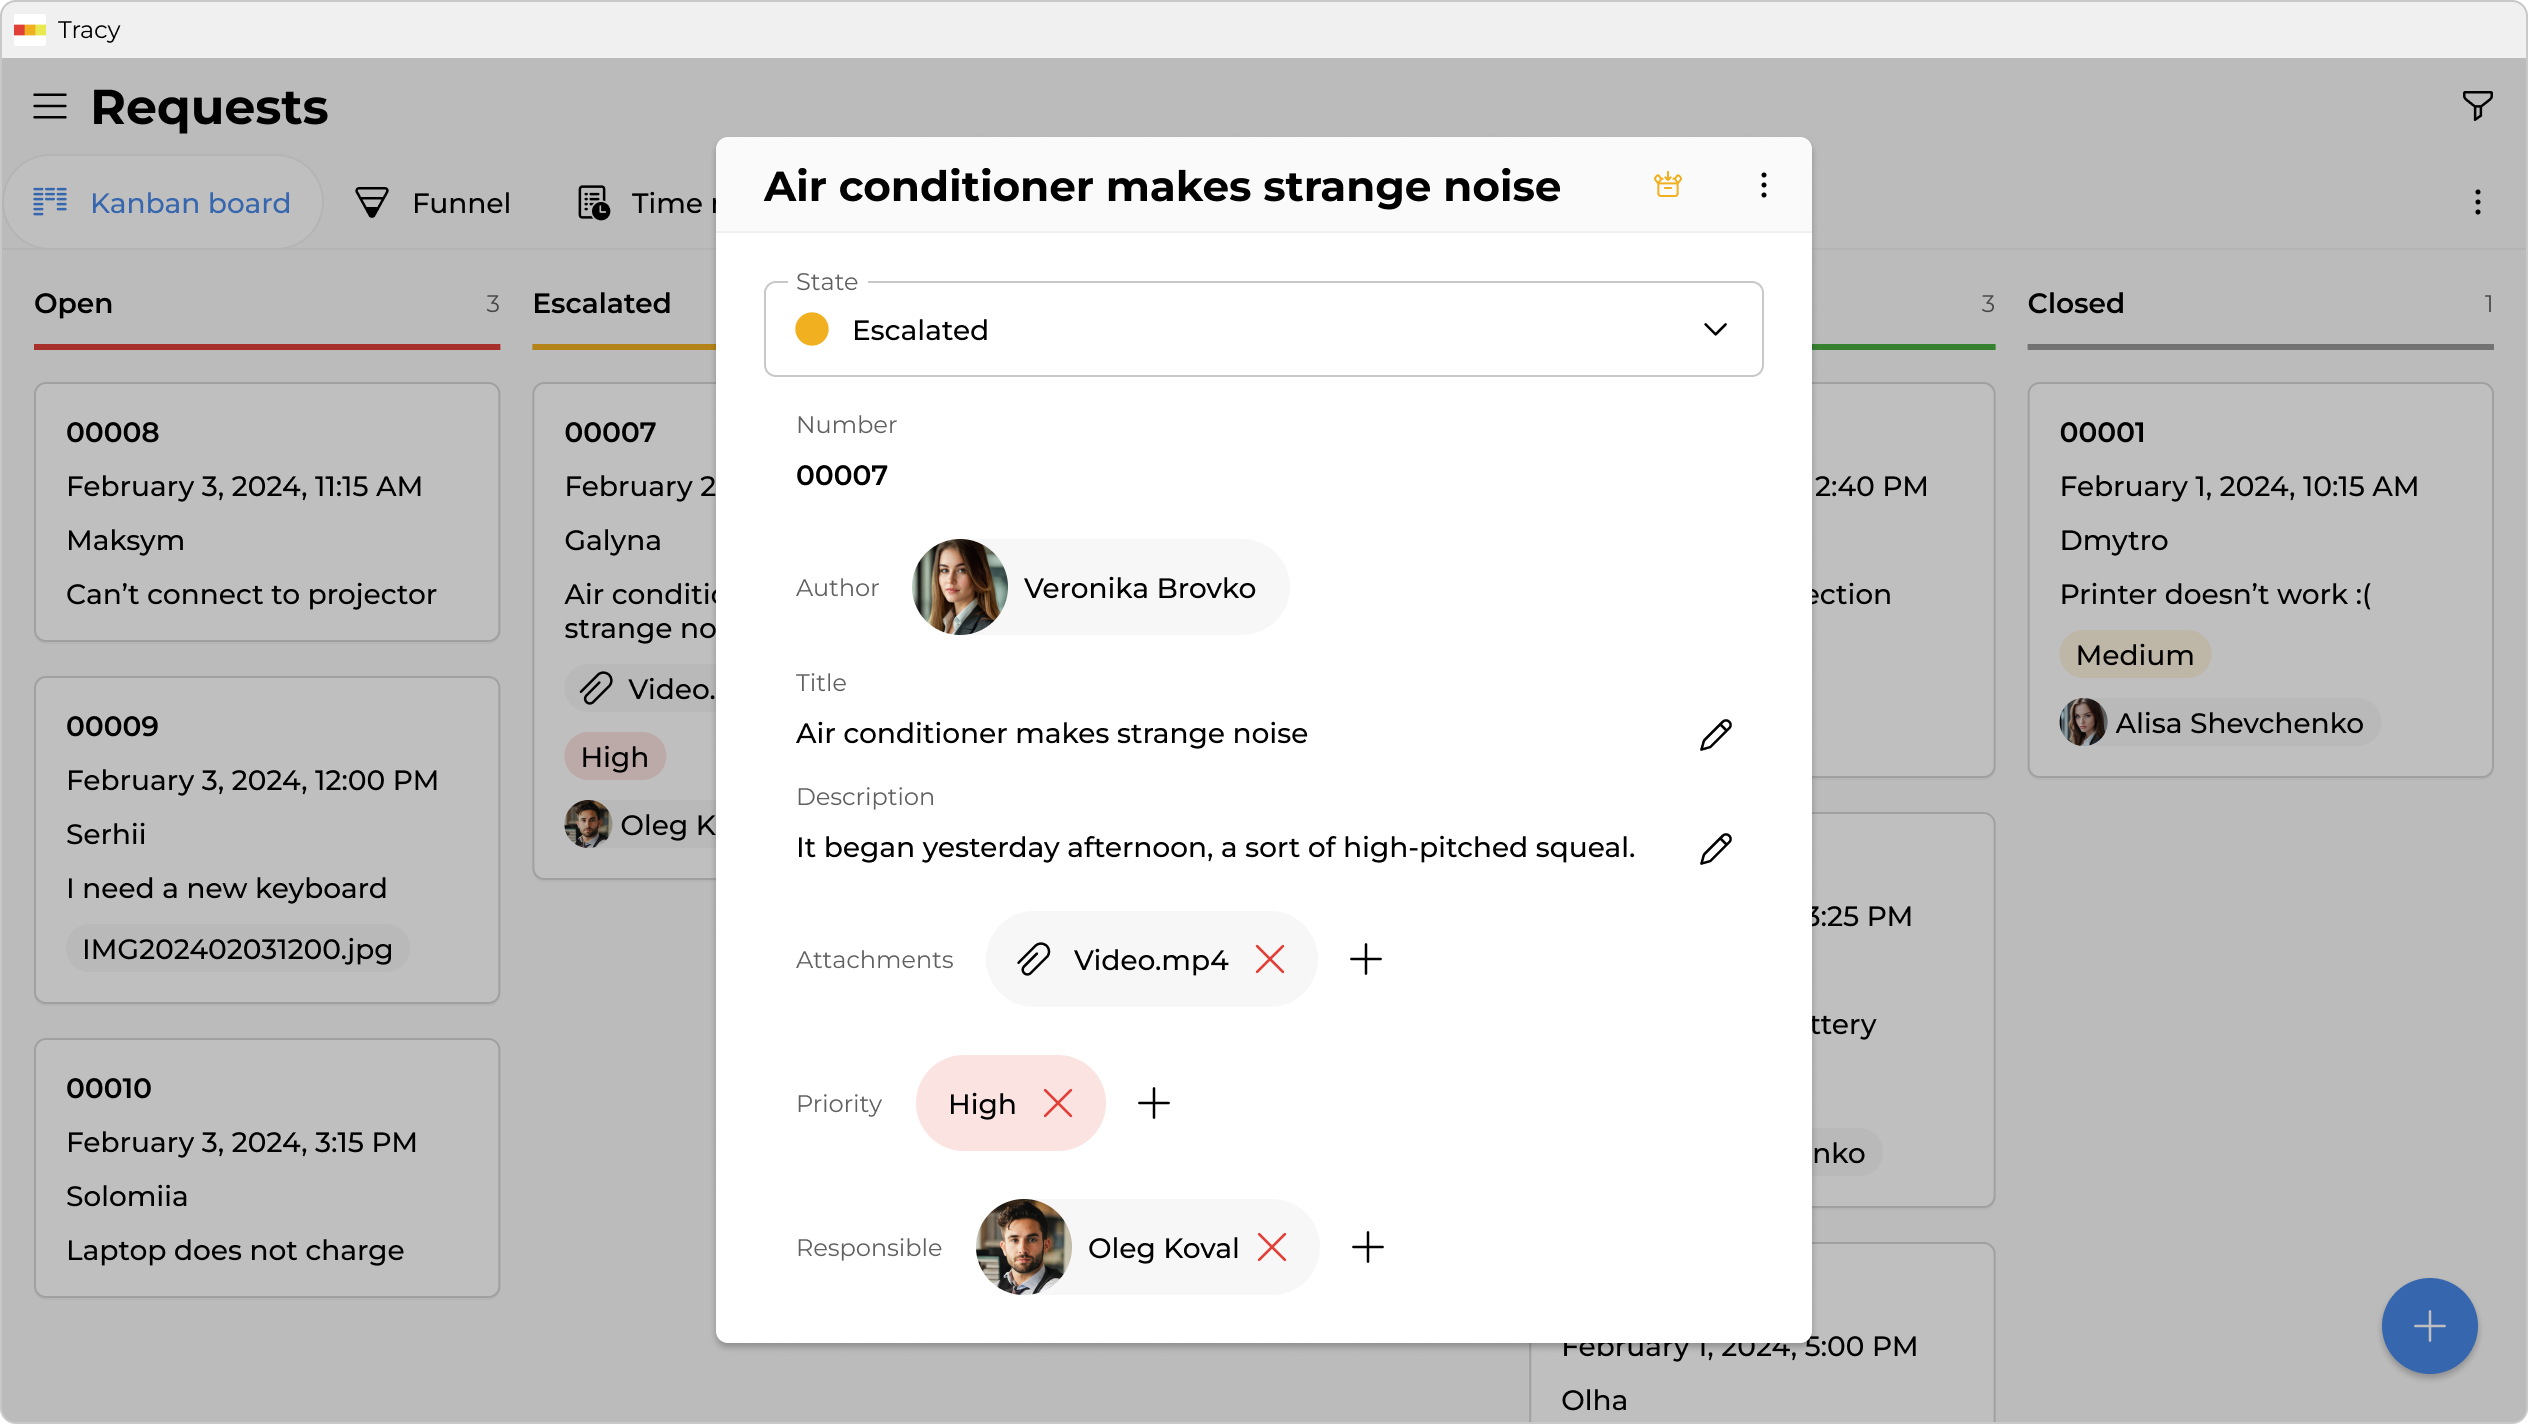The height and width of the screenshot is (1424, 2528).
Task: Edit the Description with pencil icon
Action: pyautogui.click(x=1715, y=849)
